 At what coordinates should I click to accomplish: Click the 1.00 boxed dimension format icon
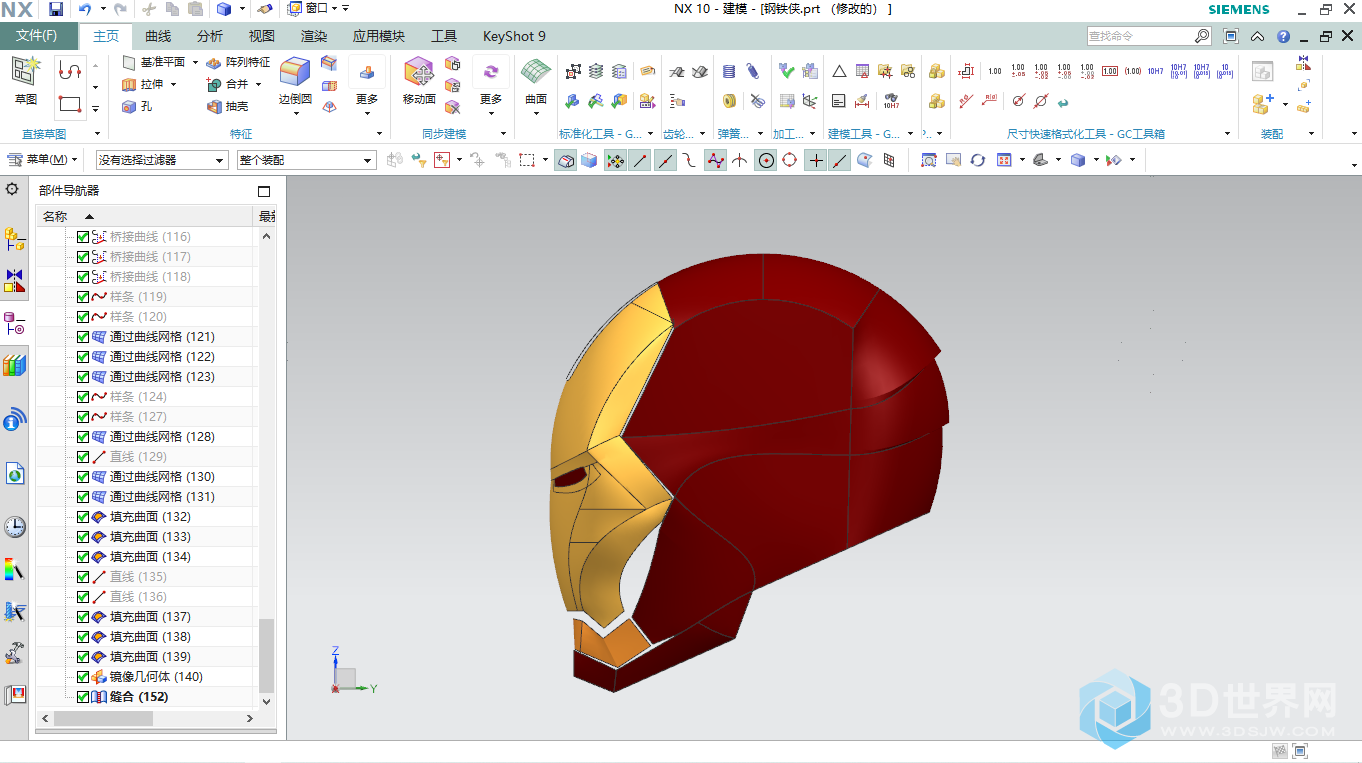click(x=1110, y=71)
